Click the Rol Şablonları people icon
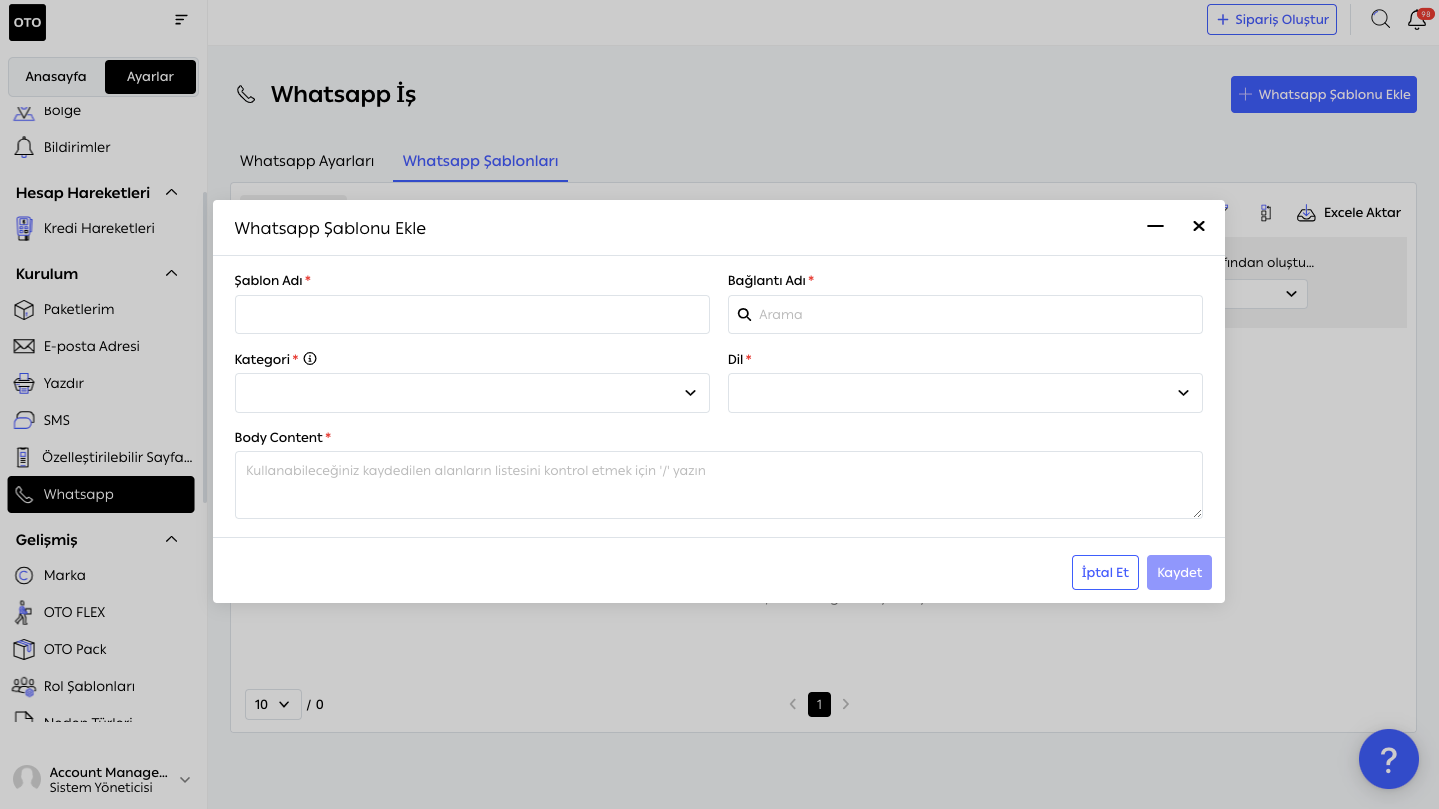The width and height of the screenshot is (1439, 809). click(24, 686)
